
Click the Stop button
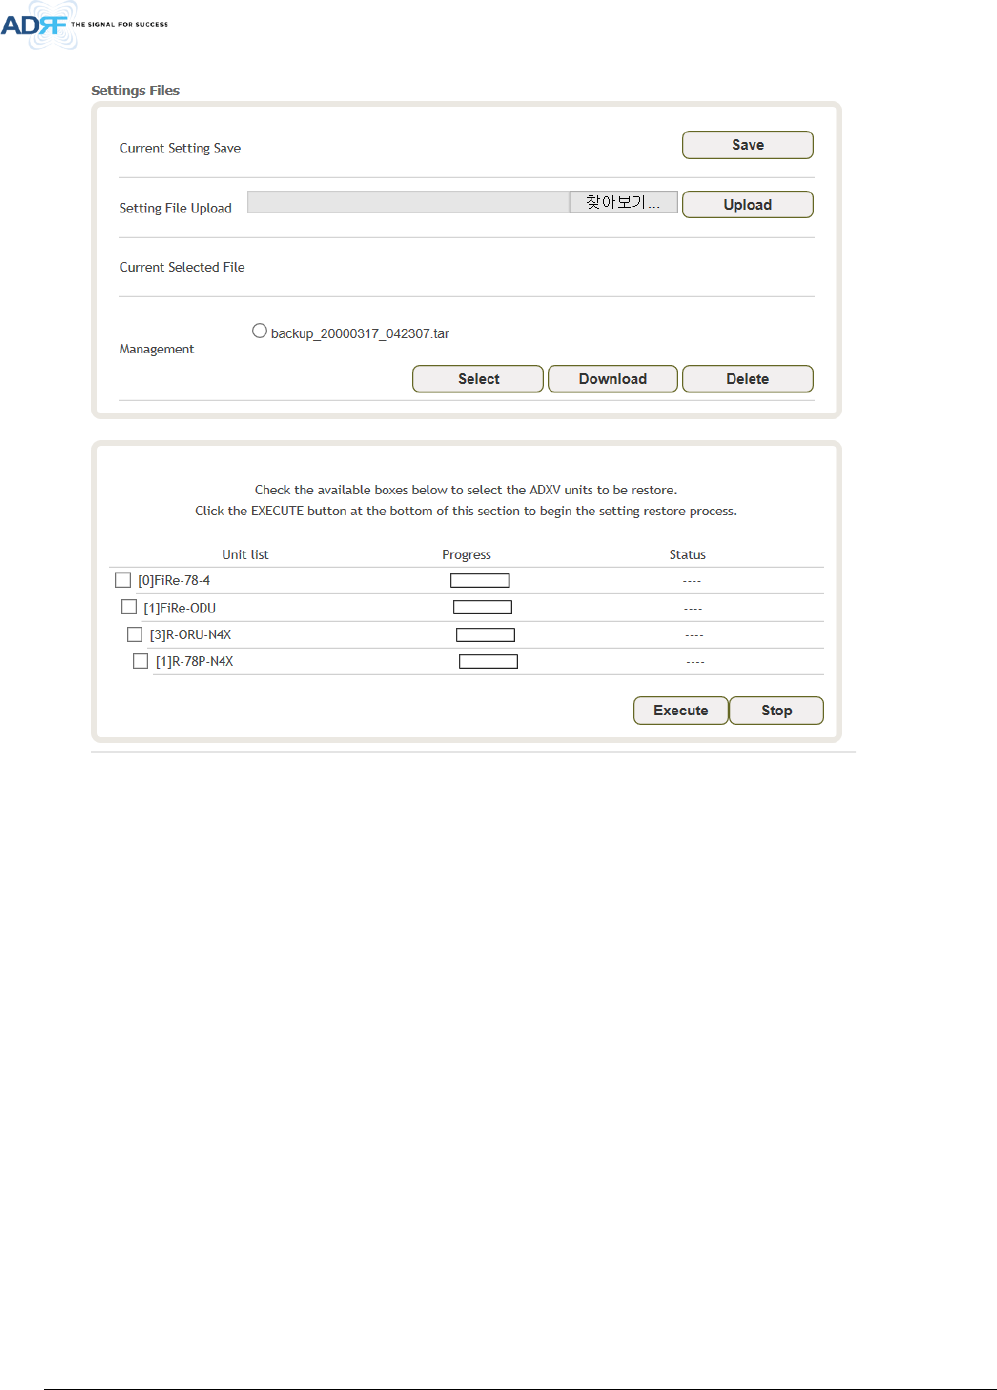[776, 710]
